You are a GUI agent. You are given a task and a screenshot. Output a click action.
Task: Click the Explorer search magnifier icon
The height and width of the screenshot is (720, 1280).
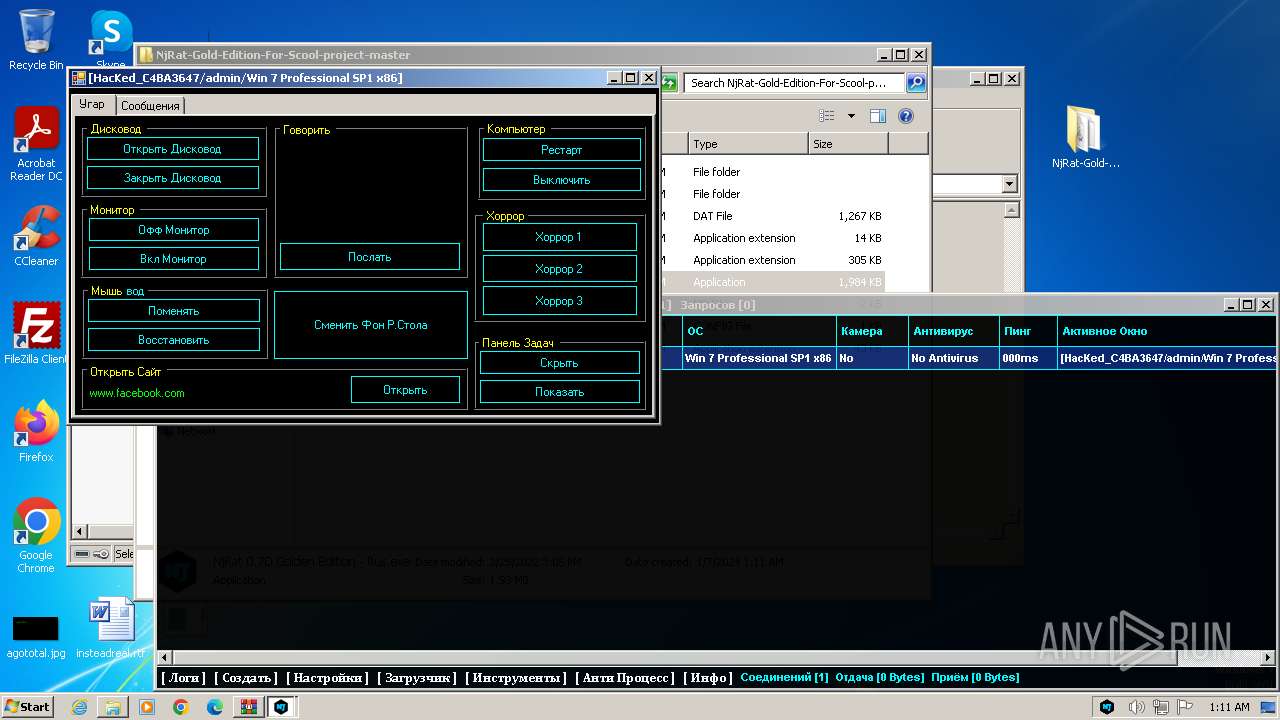point(916,83)
